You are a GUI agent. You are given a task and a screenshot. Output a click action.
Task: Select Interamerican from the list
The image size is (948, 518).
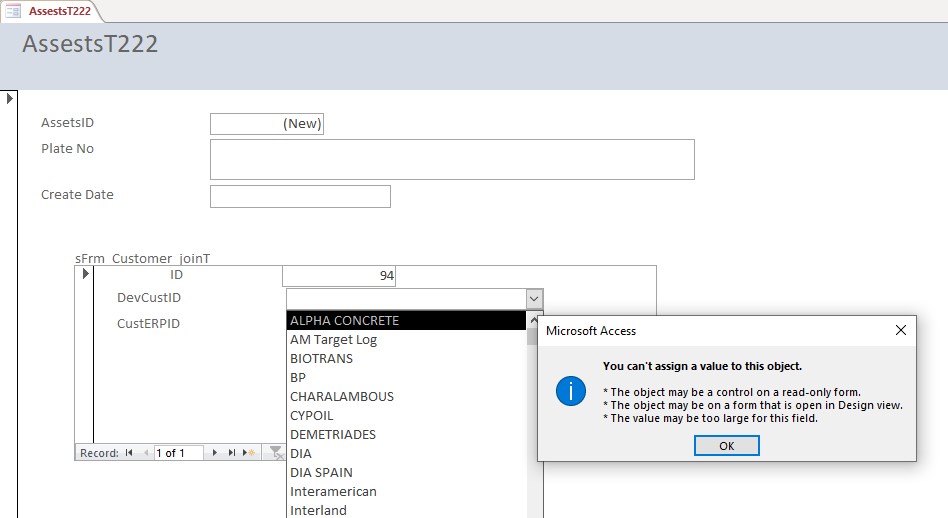(406, 491)
